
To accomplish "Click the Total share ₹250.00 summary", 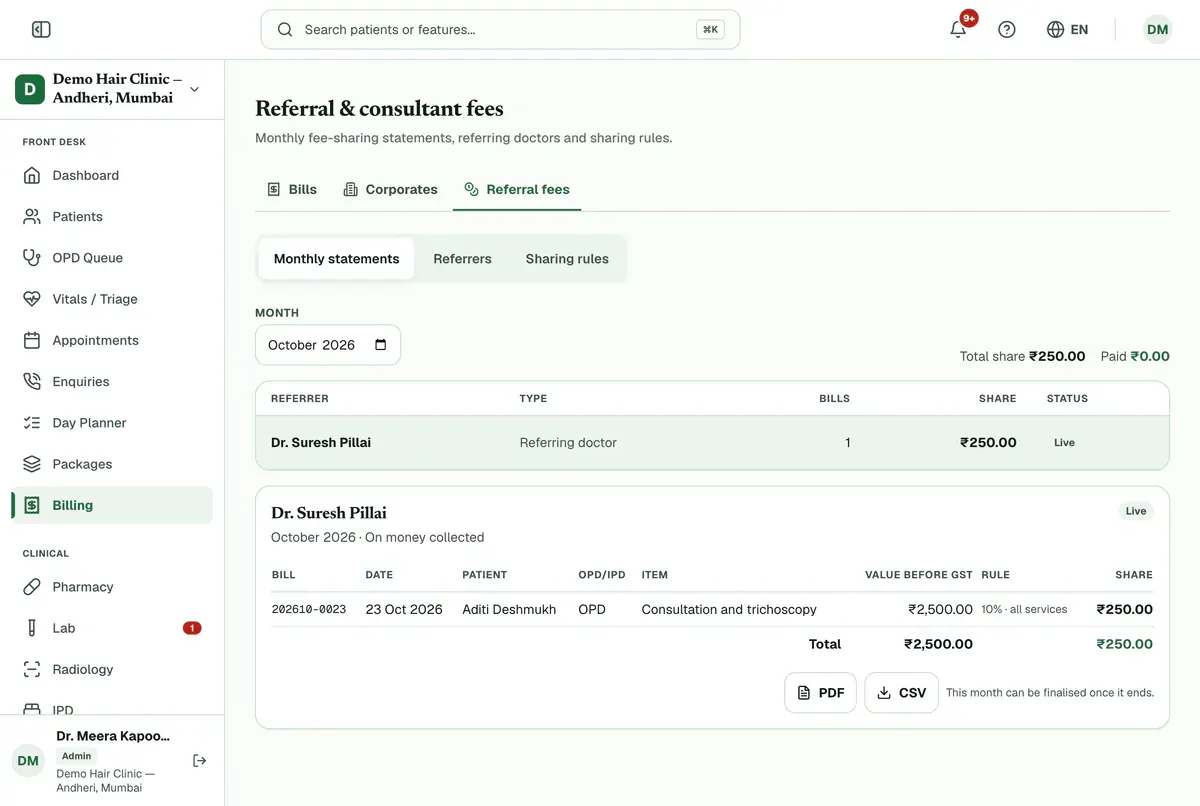I will (1022, 356).
